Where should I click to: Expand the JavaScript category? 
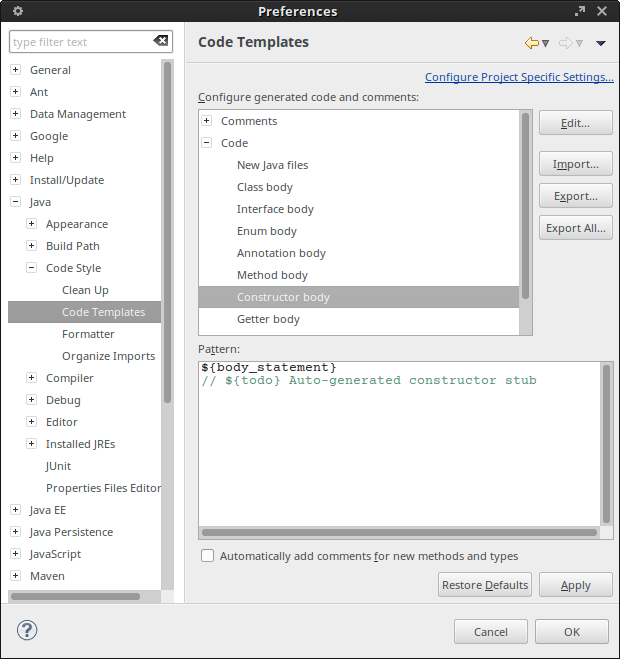point(16,554)
